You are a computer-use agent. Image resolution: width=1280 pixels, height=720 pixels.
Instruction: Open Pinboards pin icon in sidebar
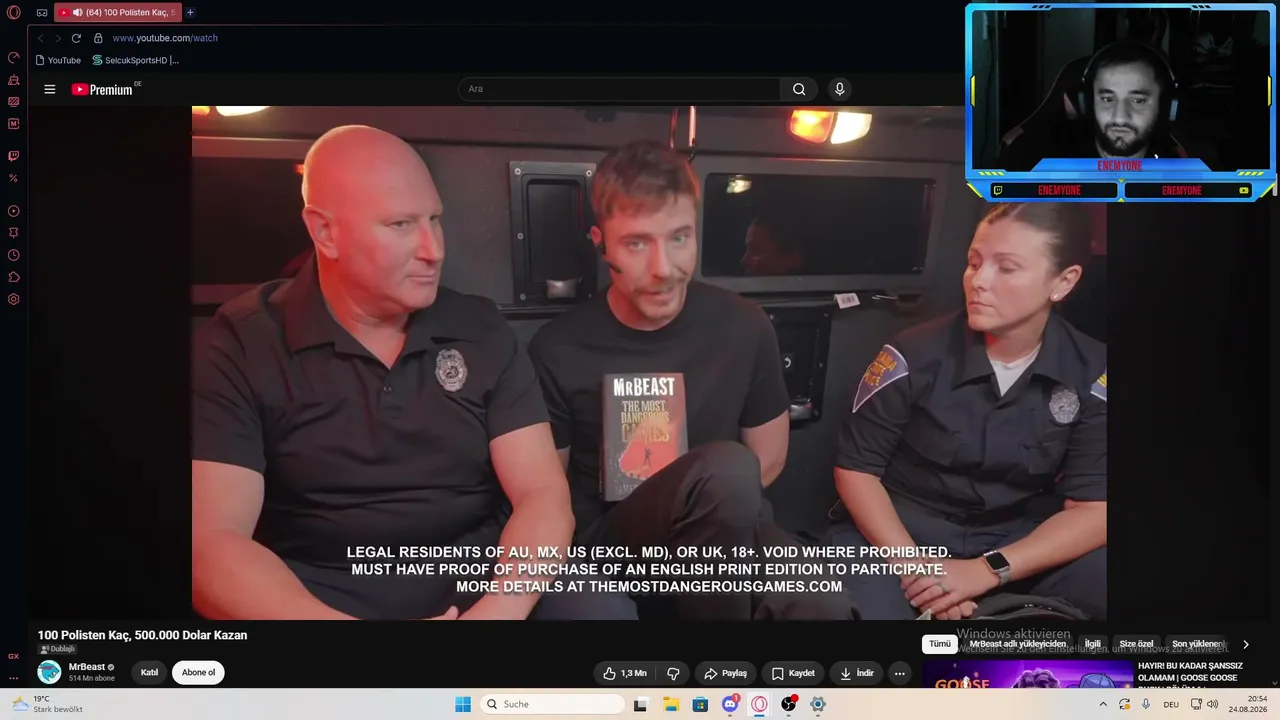tap(14, 233)
